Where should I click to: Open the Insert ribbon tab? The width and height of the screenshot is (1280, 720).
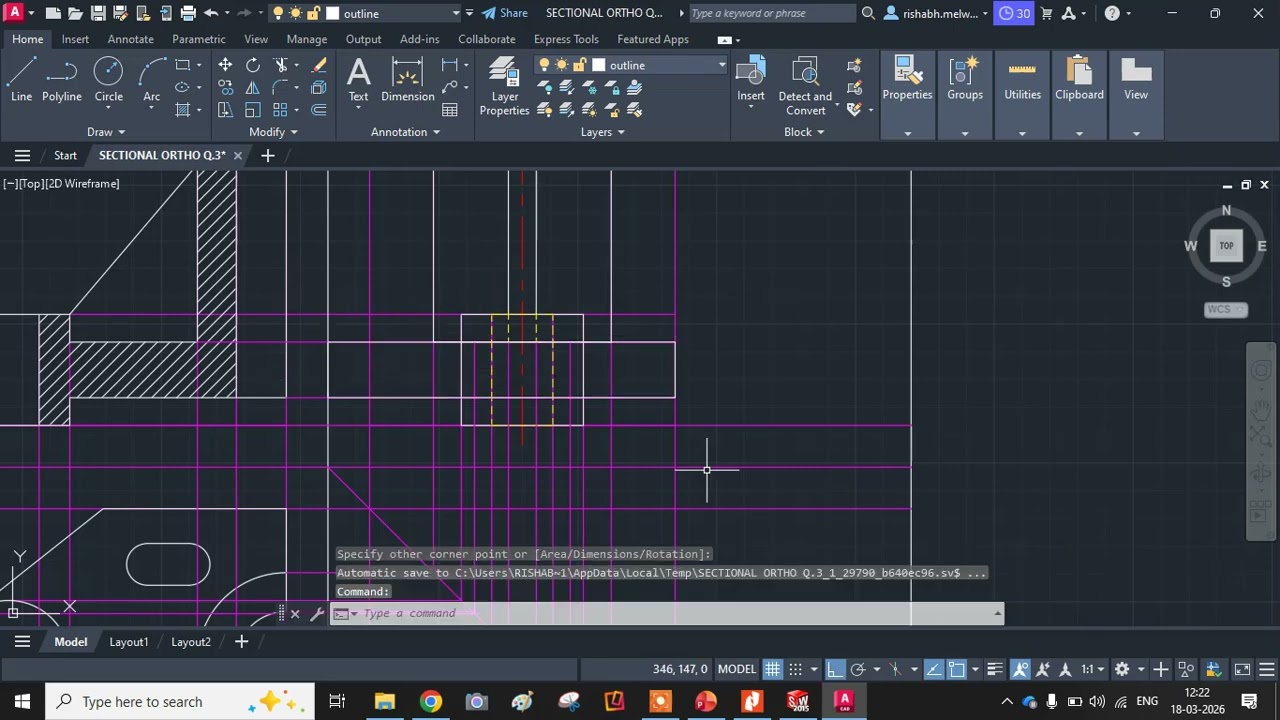click(x=75, y=39)
